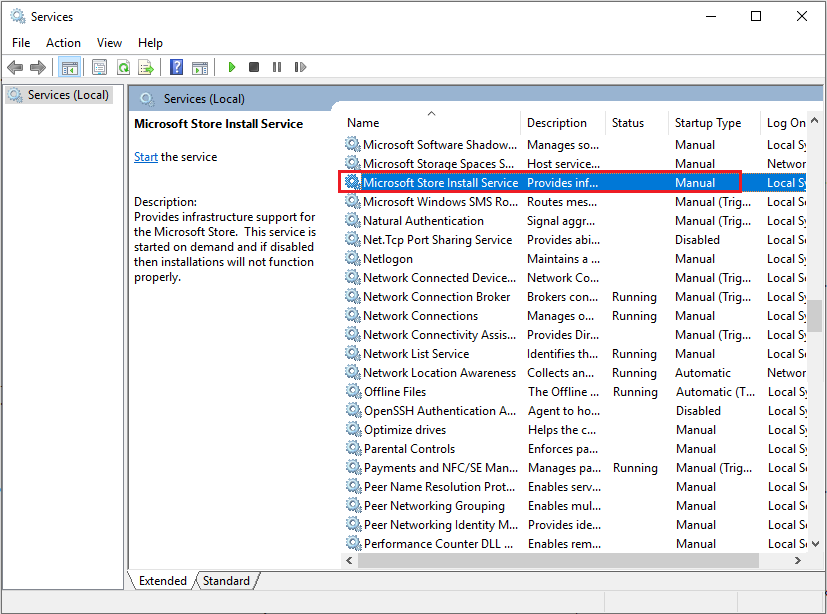827x614 pixels.
Task: Open the Help menu
Action: pos(150,43)
